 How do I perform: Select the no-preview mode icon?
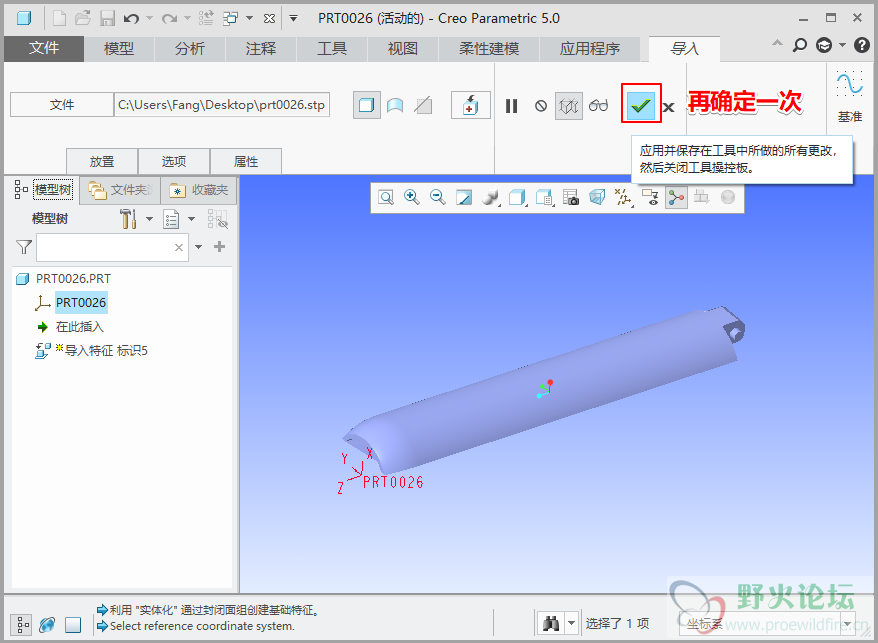click(541, 106)
